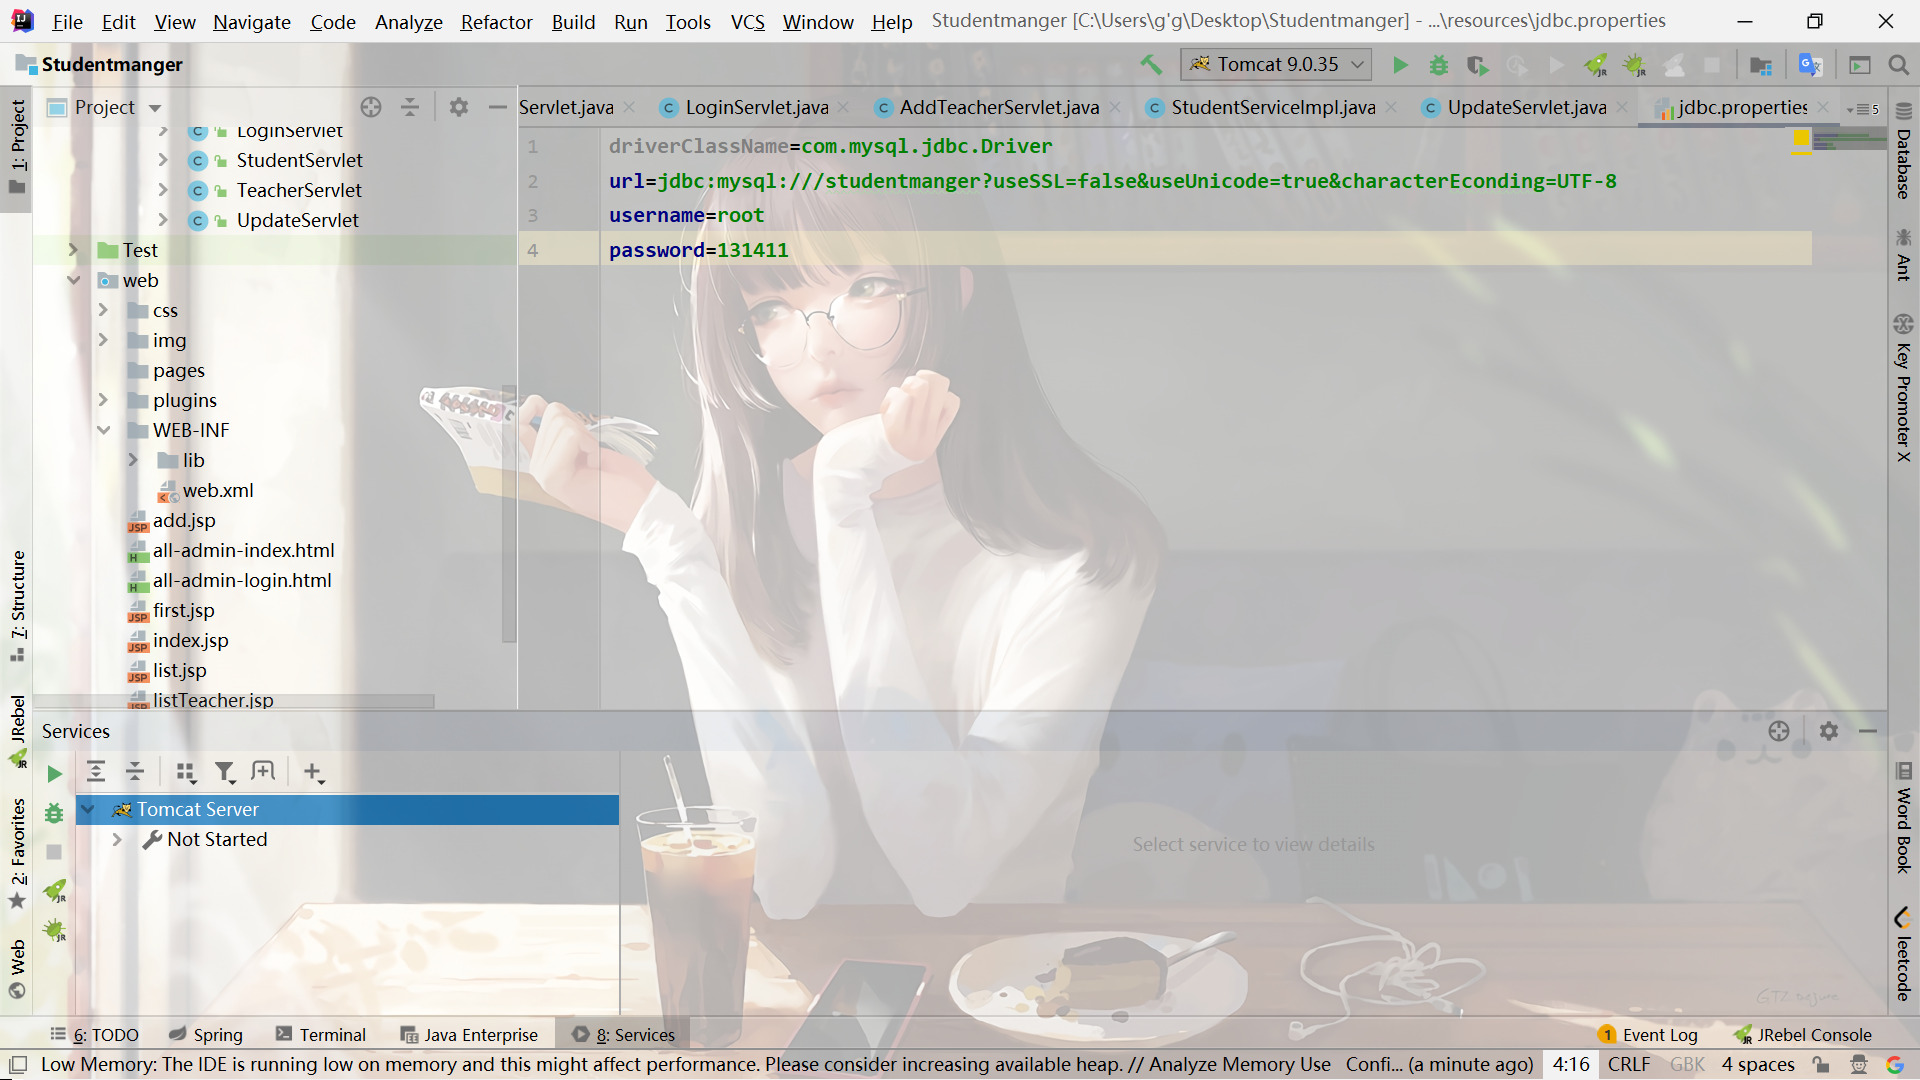Select Tomcat Server in Services tree
This screenshot has width=1920, height=1080.
coord(347,809)
